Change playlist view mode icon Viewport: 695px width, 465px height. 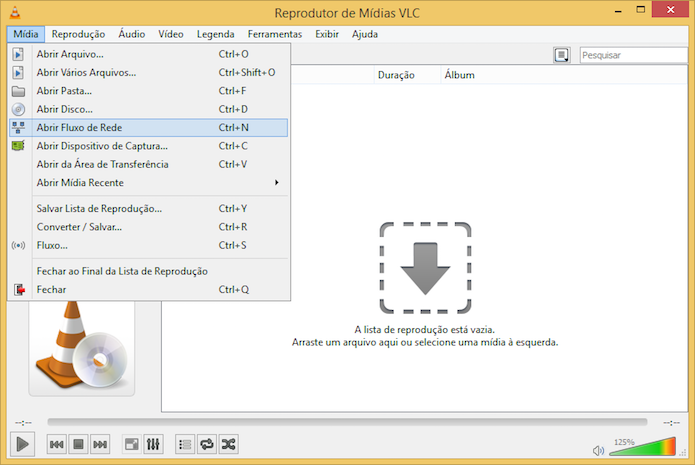(x=562, y=55)
